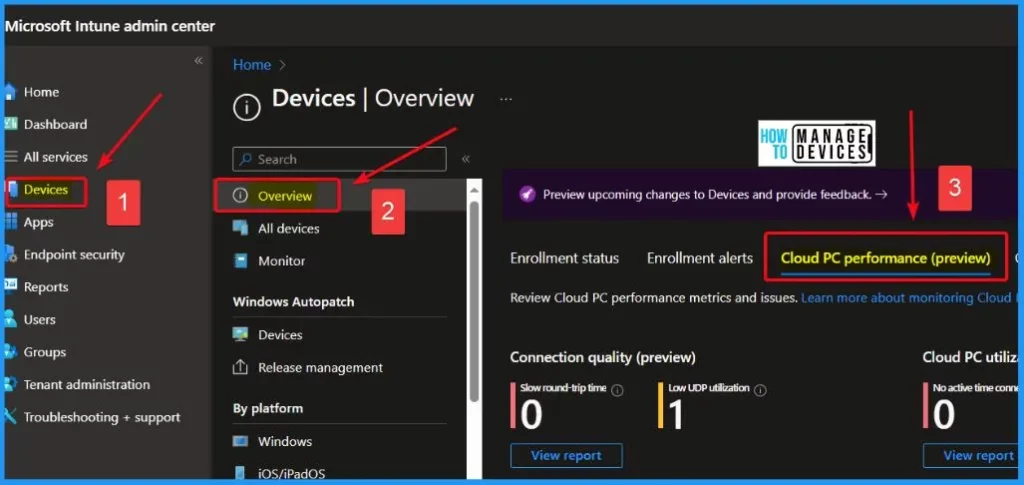Open Dashboard in the left navigation

(56, 124)
